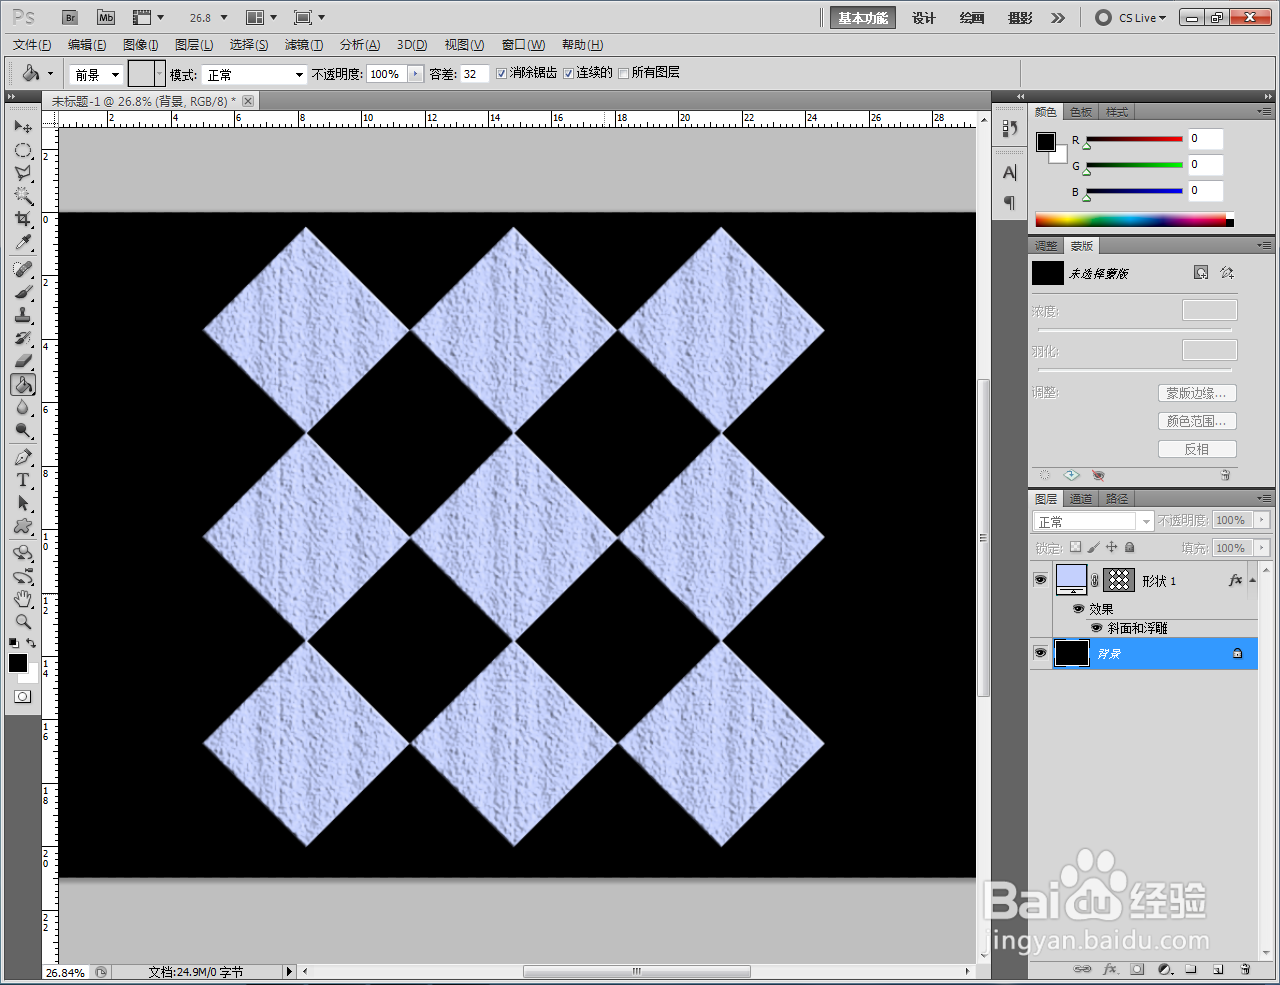Toggle the contiguous (连续的) checkbox

(x=568, y=73)
